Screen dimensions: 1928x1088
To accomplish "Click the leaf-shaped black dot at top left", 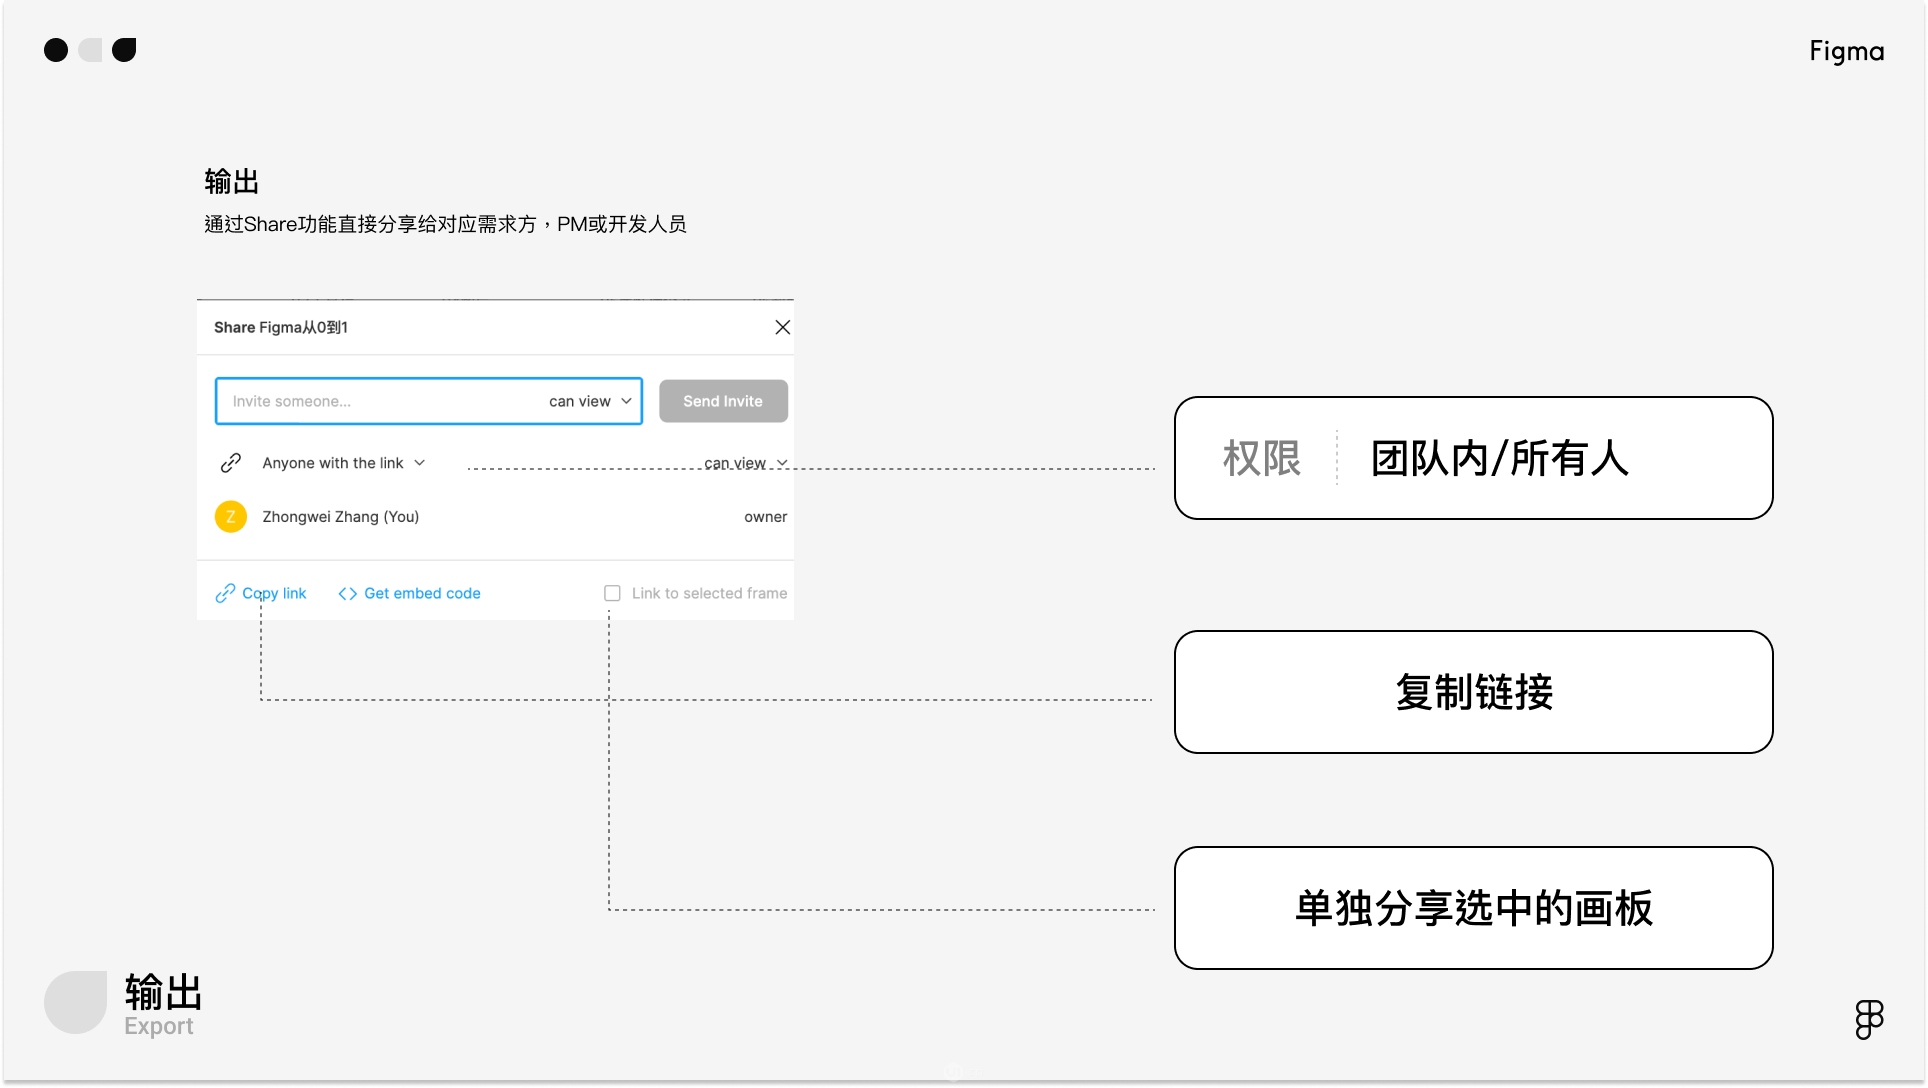I will pos(124,50).
